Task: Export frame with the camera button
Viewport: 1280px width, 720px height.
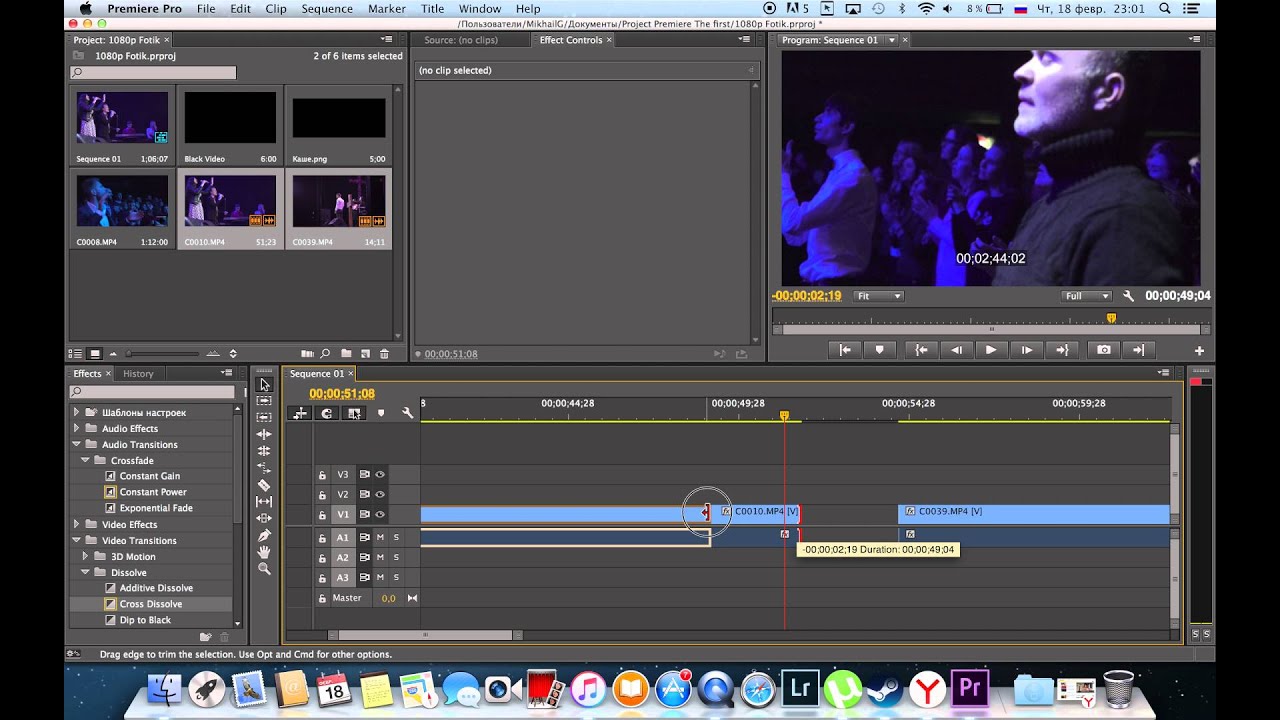Action: click(1103, 350)
